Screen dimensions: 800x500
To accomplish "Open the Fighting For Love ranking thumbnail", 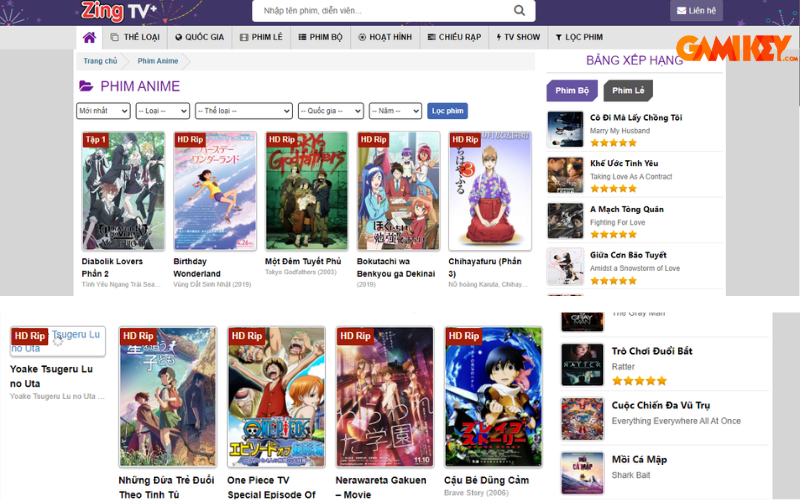I will point(565,221).
